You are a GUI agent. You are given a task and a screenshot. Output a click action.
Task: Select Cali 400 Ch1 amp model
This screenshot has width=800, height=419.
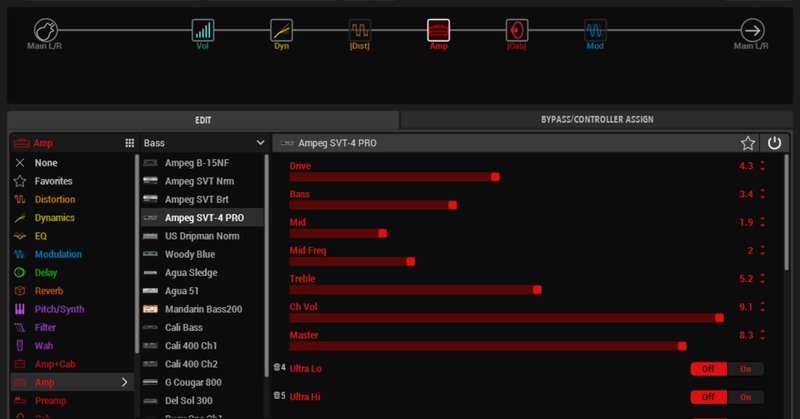[203, 346]
